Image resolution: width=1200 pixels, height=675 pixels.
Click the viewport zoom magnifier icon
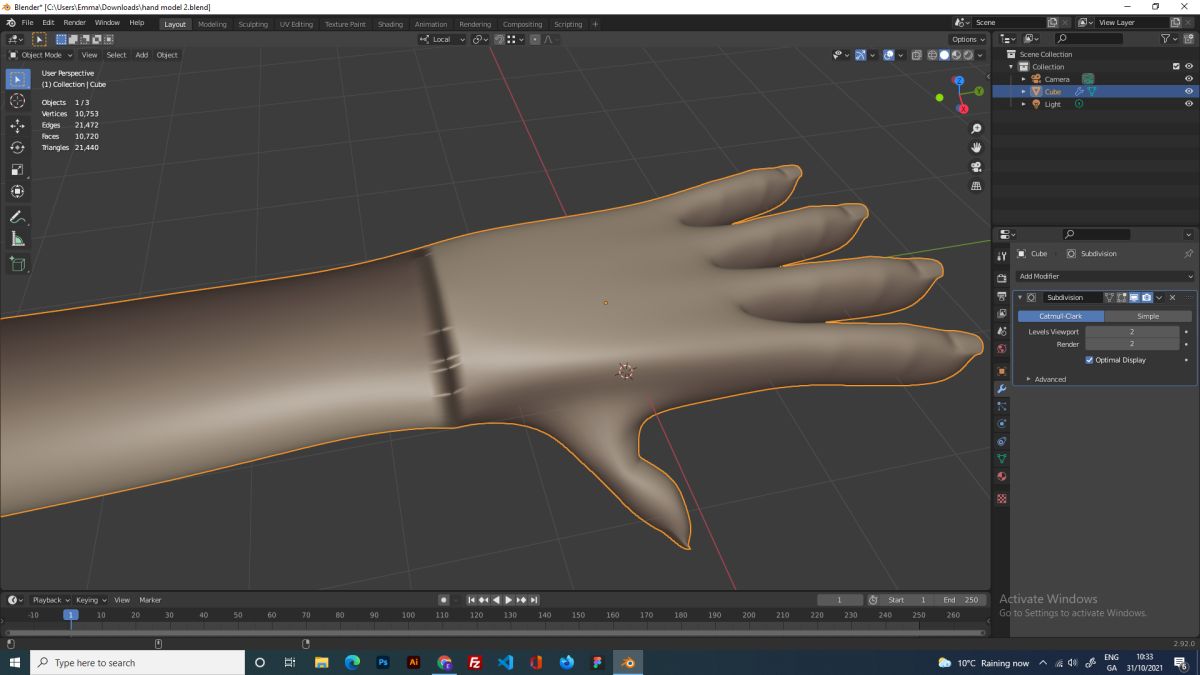pyautogui.click(x=977, y=129)
